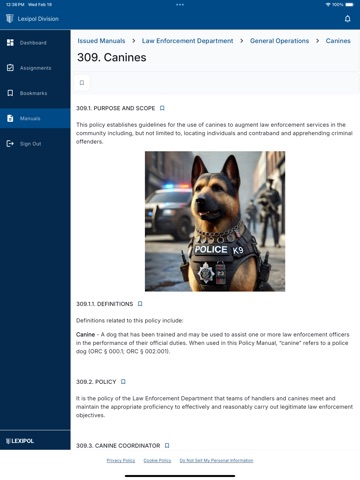The image size is (360, 480).
Task: Click the Sign Out arrow icon
Action: (x=10, y=144)
